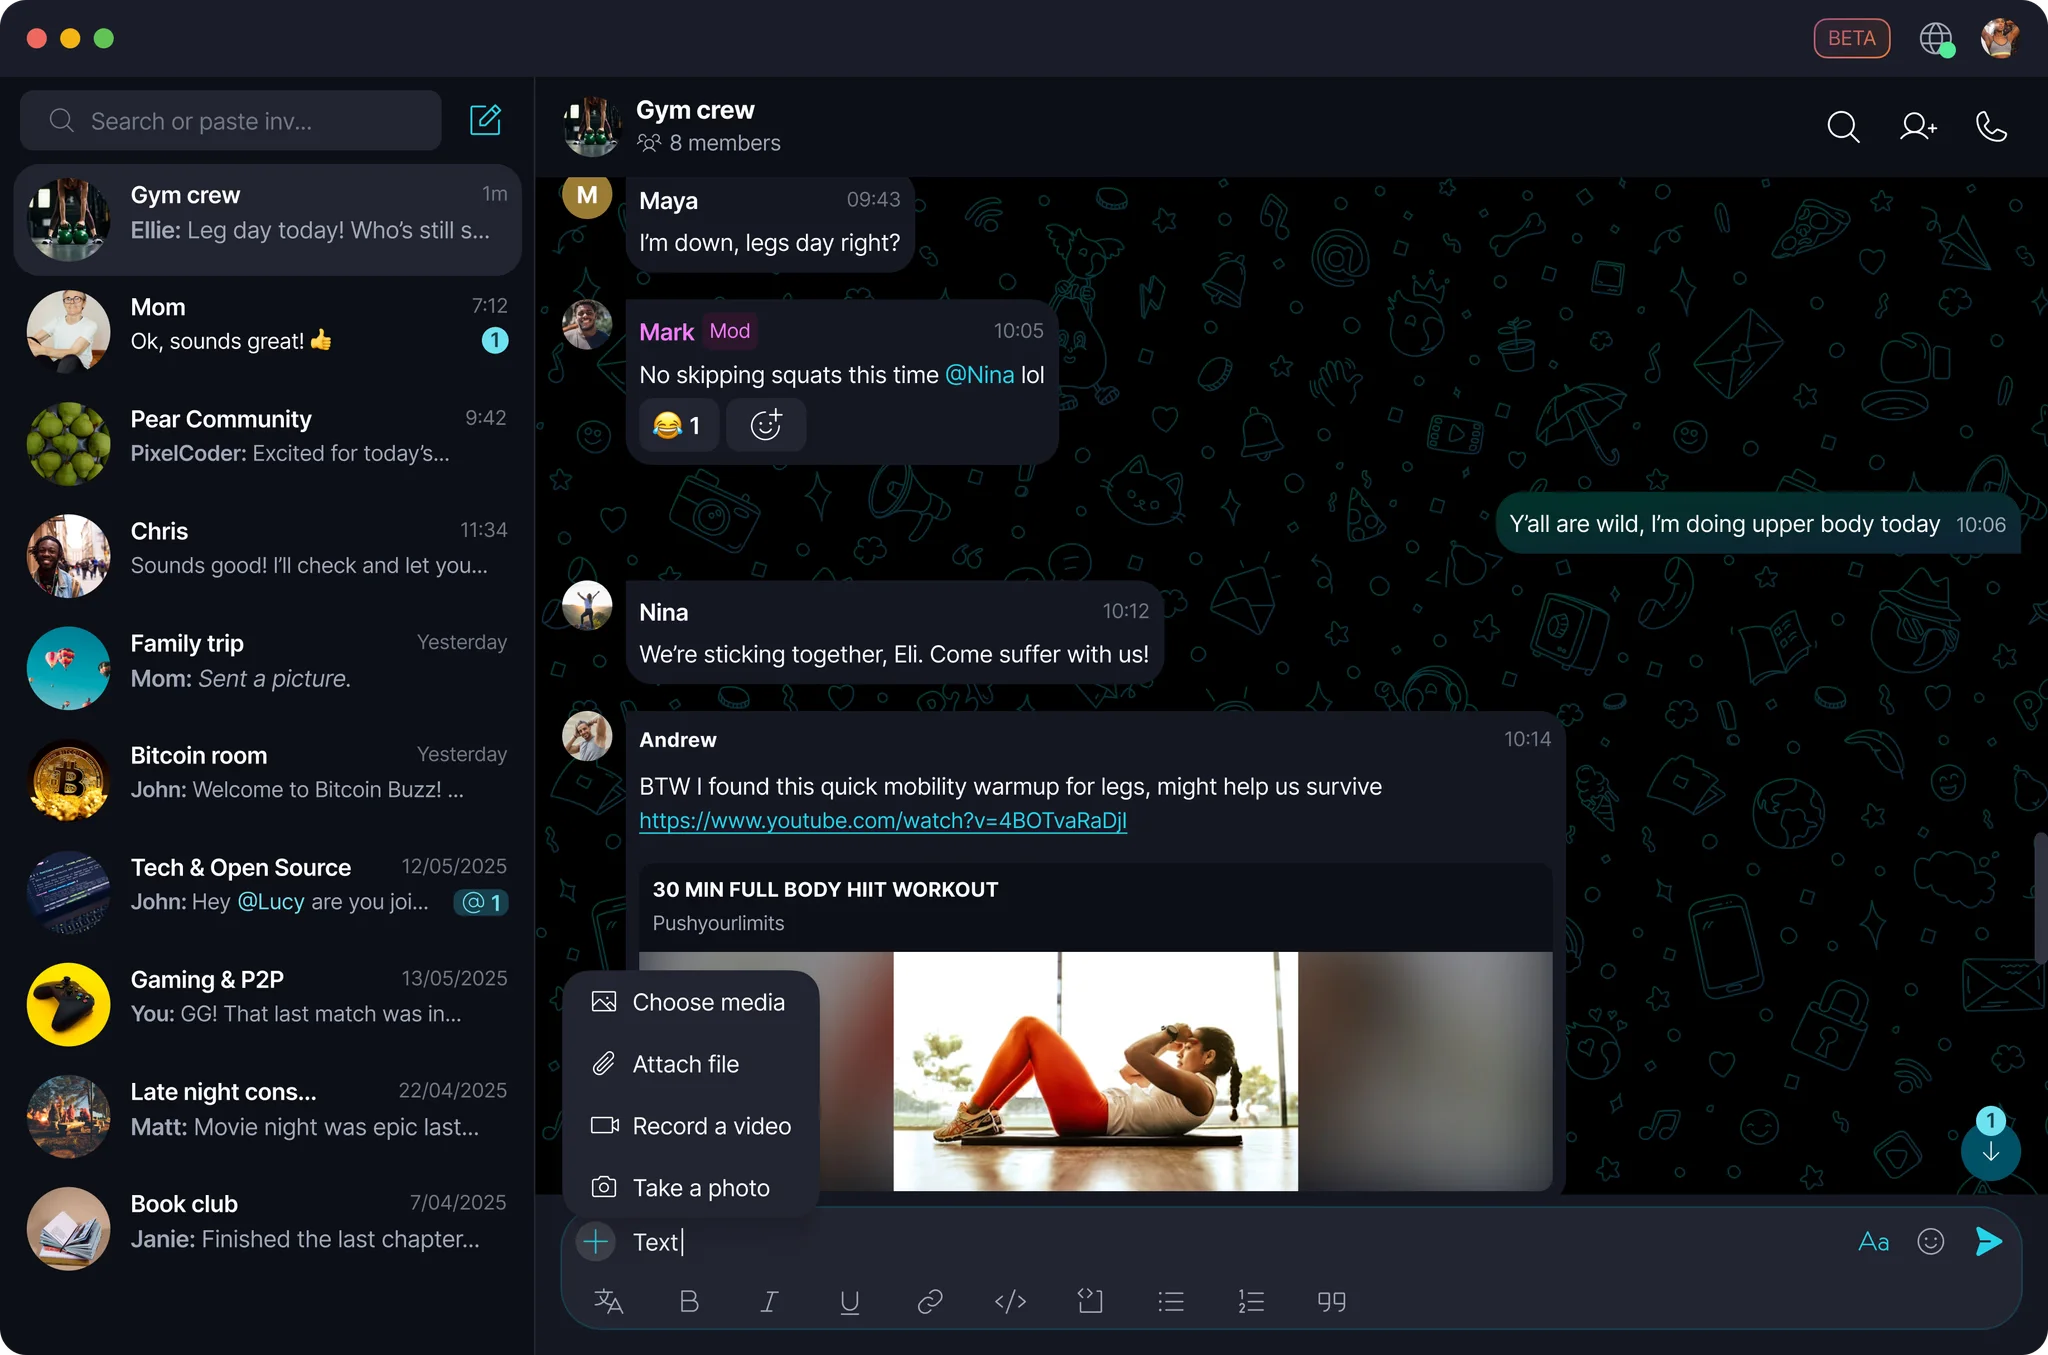Viewport: 2048px width, 1355px height.
Task: Open Andrew's YouTube warmup link
Action: pos(882,820)
